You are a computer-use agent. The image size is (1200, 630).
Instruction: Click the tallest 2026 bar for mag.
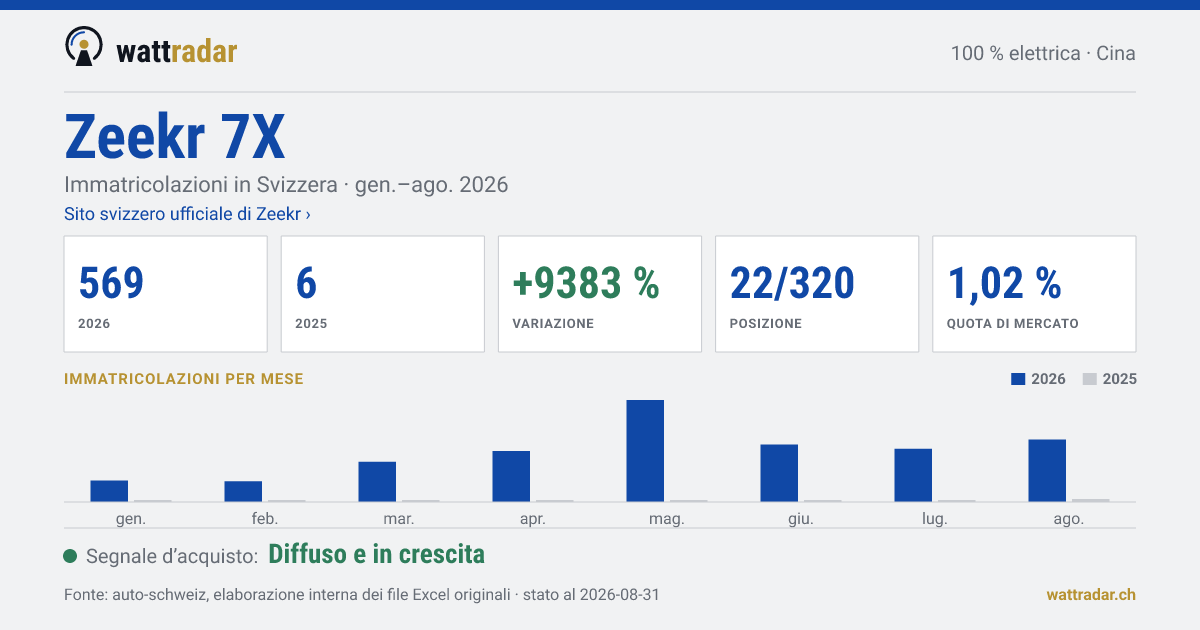645,451
